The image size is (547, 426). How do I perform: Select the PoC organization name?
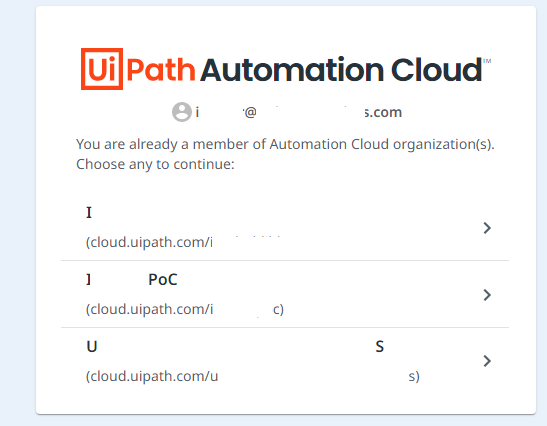point(132,279)
